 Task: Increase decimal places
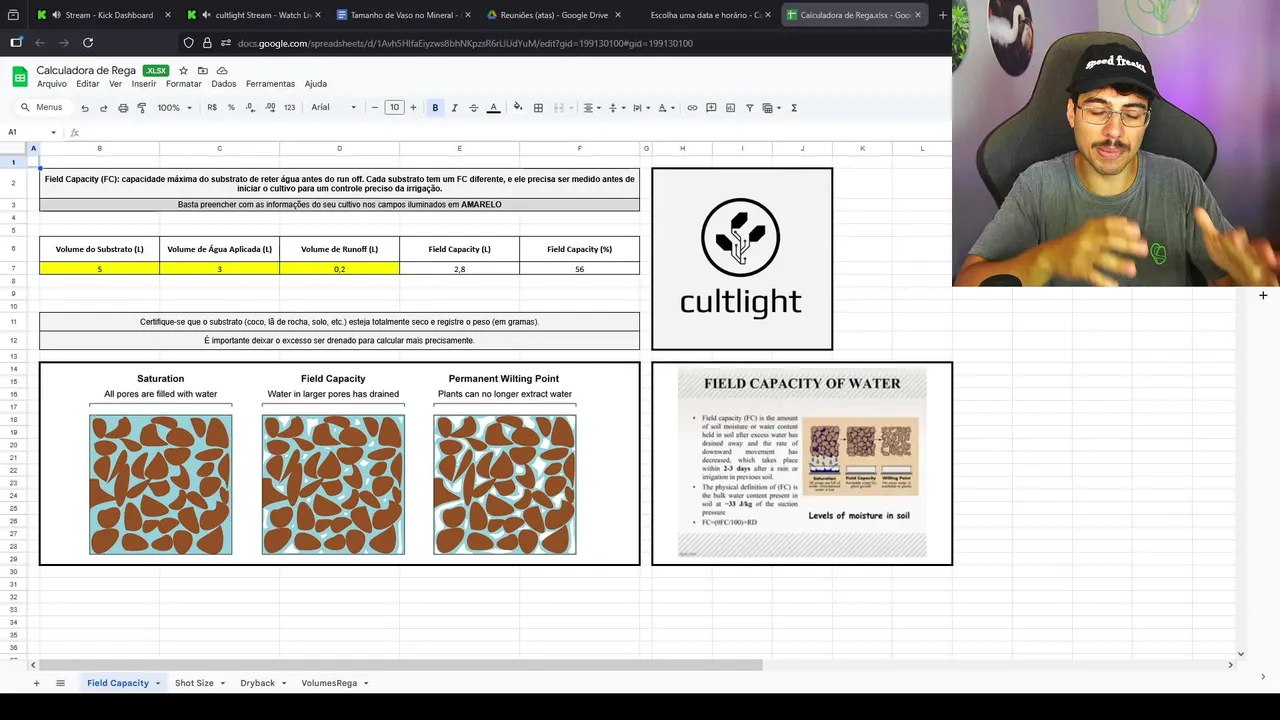[270, 108]
